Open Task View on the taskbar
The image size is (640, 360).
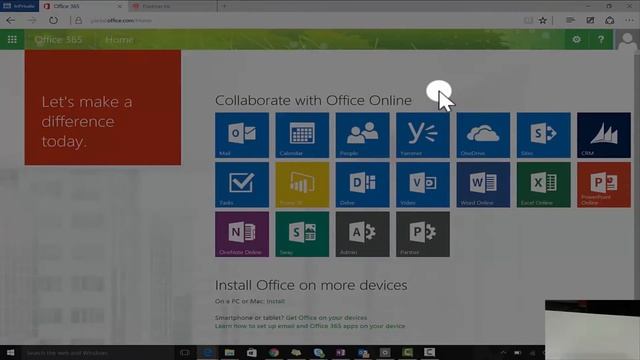click(x=184, y=353)
